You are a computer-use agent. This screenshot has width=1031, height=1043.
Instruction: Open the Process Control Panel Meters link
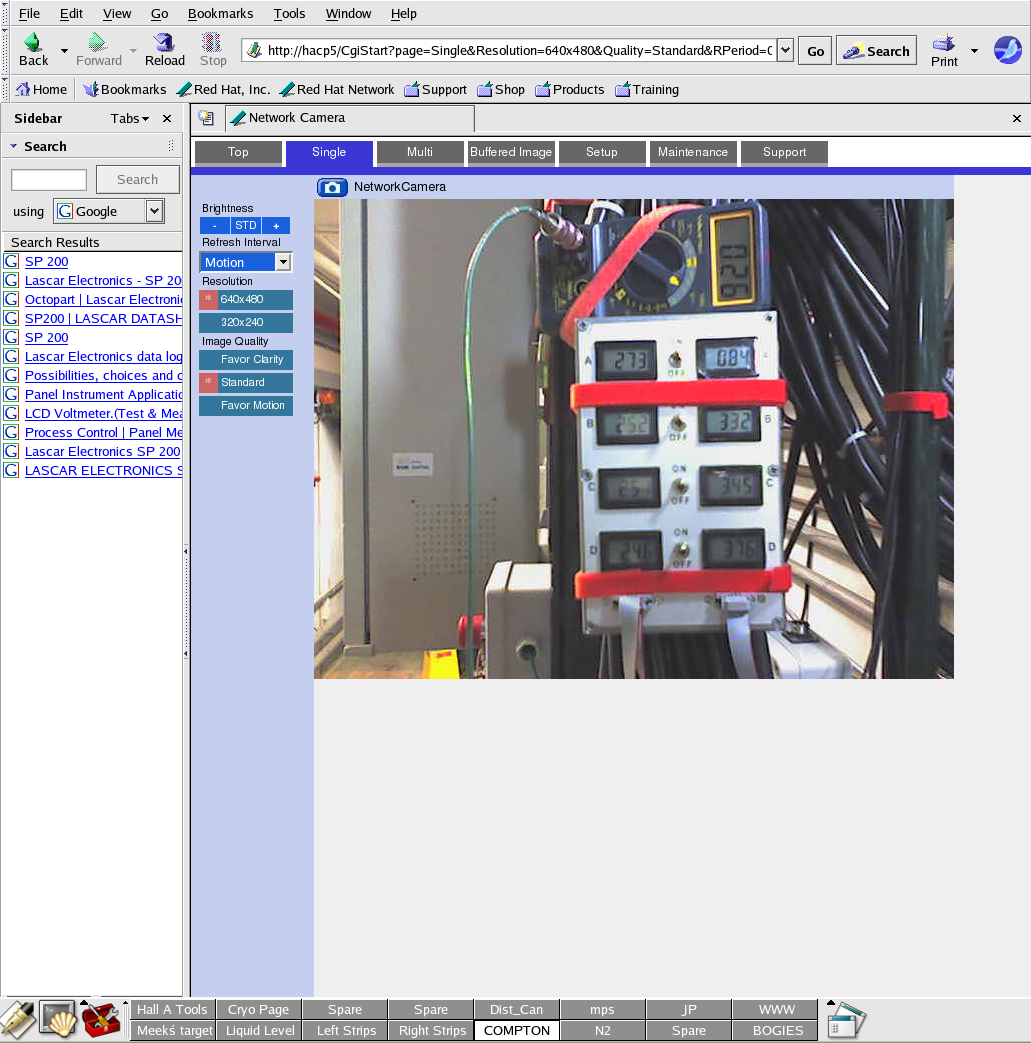pyautogui.click(x=103, y=432)
